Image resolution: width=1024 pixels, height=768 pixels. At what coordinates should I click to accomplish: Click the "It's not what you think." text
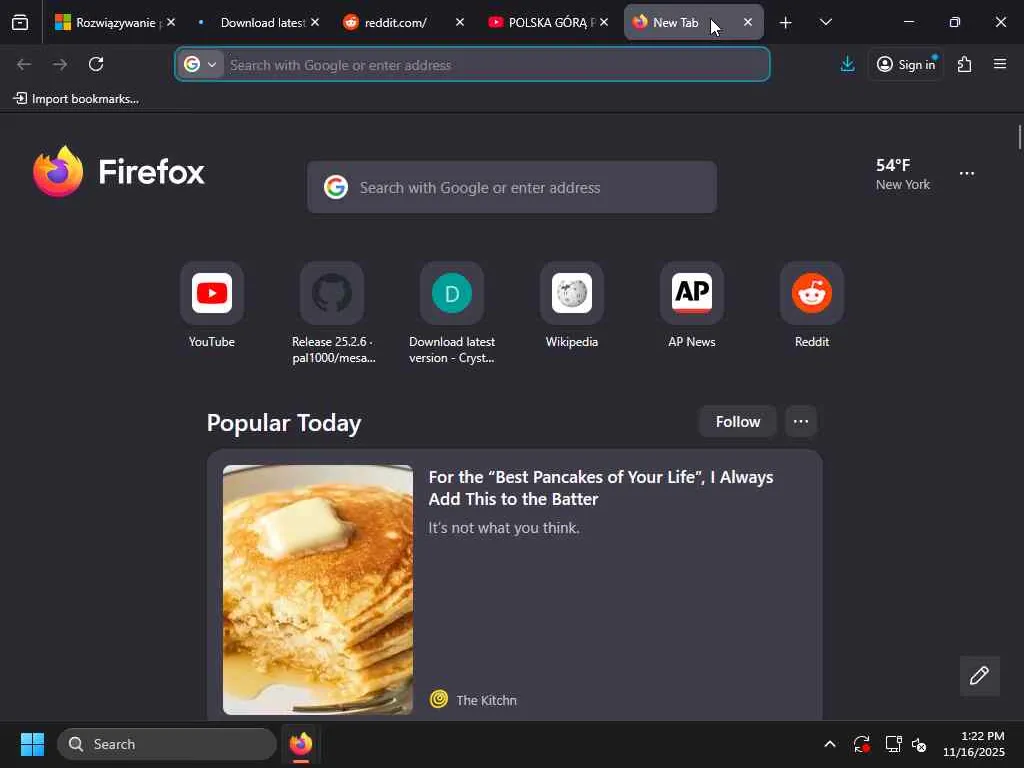tap(504, 528)
